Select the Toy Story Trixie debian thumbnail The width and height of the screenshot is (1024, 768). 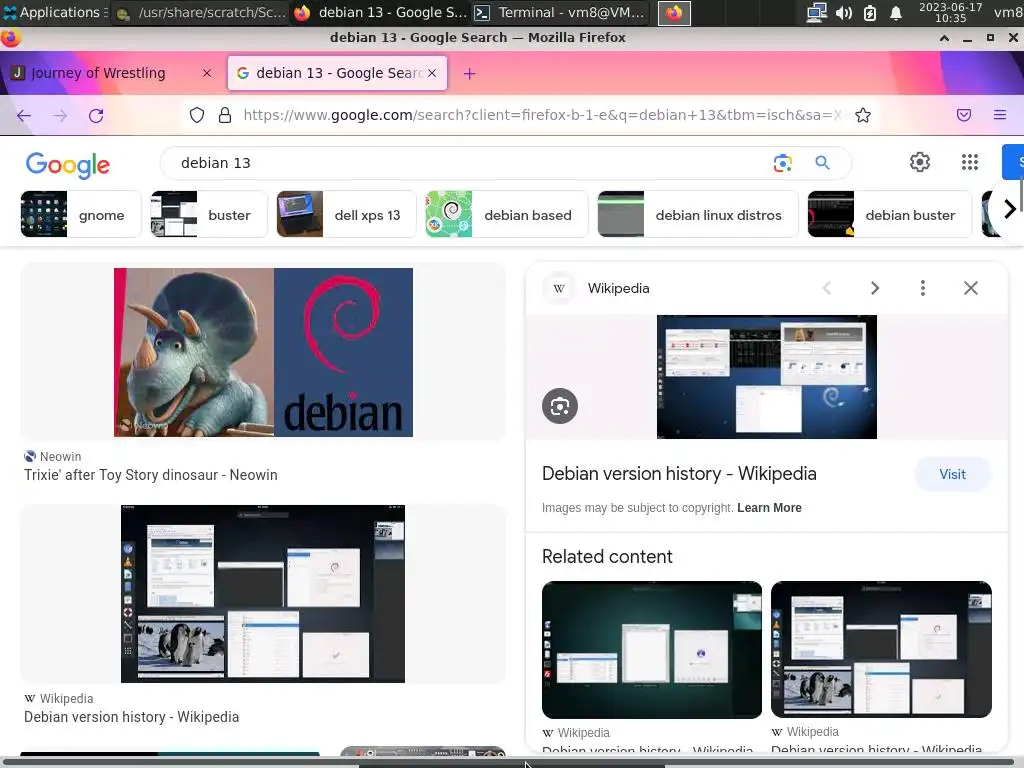coord(263,352)
